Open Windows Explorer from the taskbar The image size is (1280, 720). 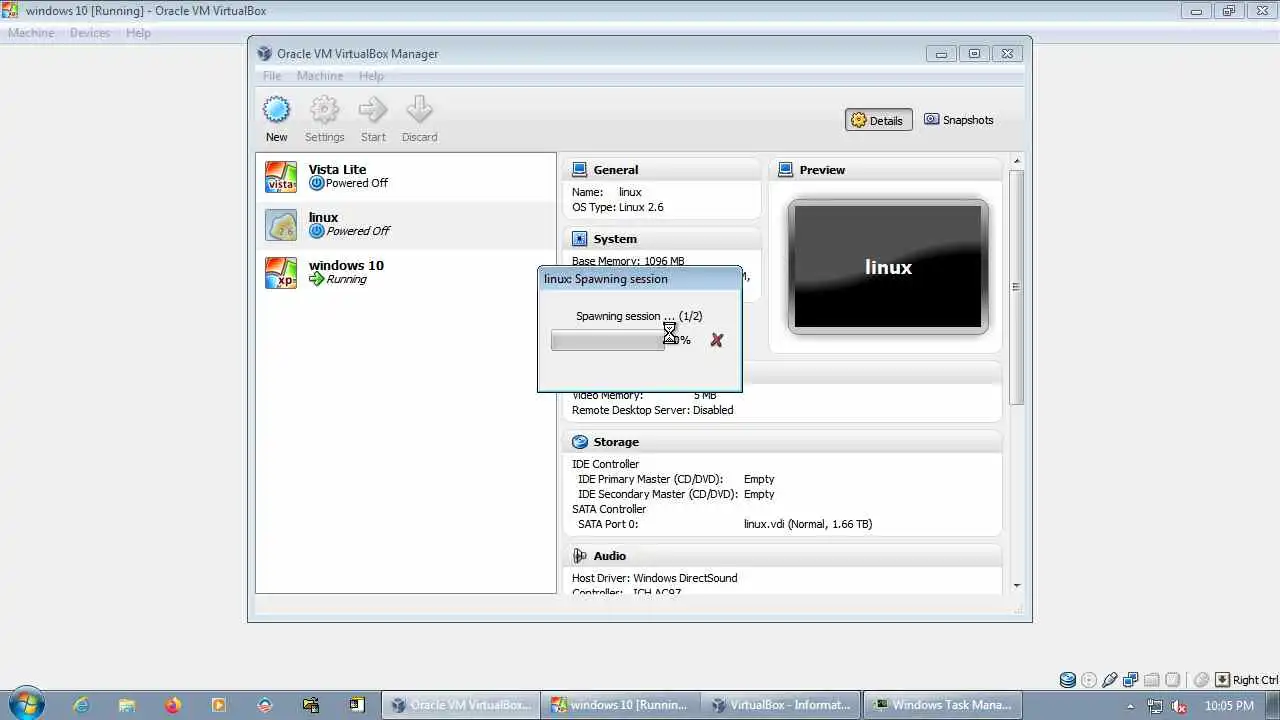tap(127, 705)
